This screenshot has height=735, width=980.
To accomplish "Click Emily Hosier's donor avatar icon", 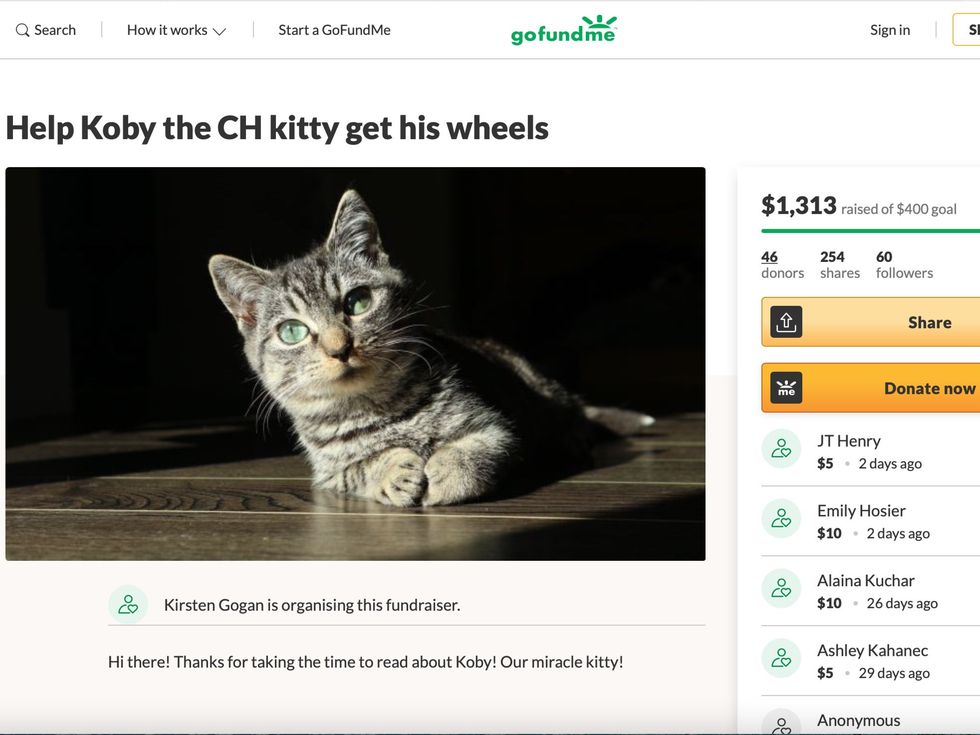I will tap(781, 519).
